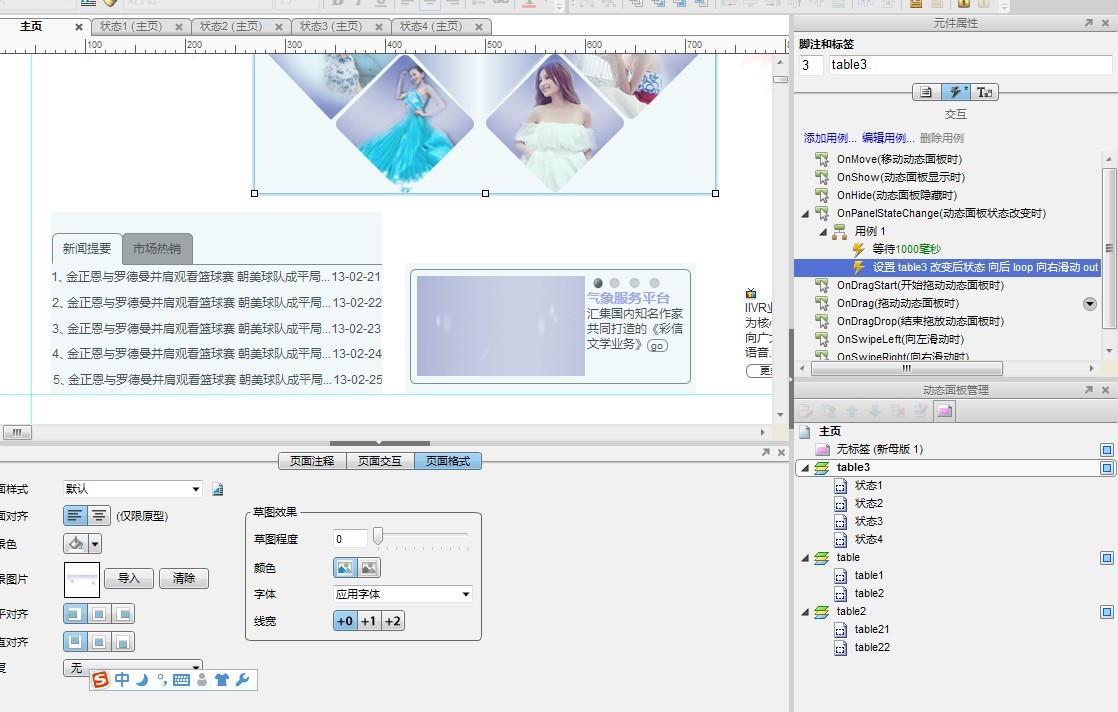Toggle table3 visibility square in panel manager
This screenshot has height=712, width=1118.
pyautogui.click(x=1107, y=468)
